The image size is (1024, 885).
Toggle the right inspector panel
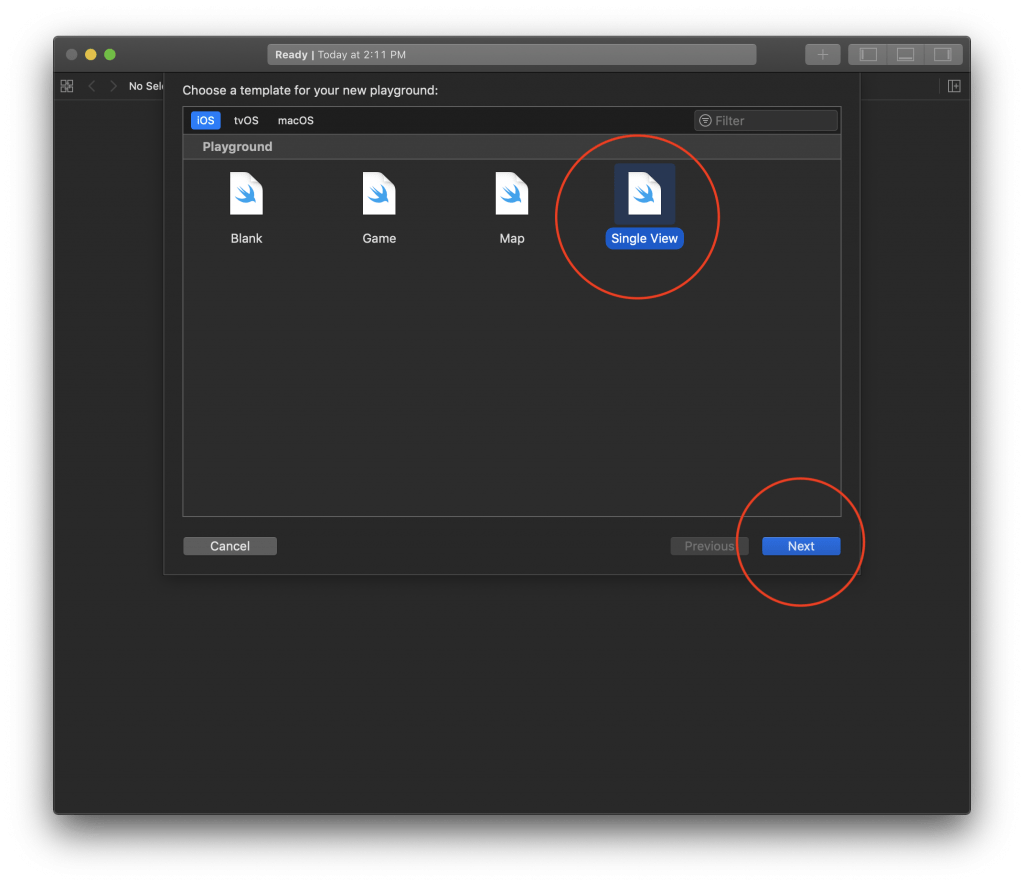point(942,55)
